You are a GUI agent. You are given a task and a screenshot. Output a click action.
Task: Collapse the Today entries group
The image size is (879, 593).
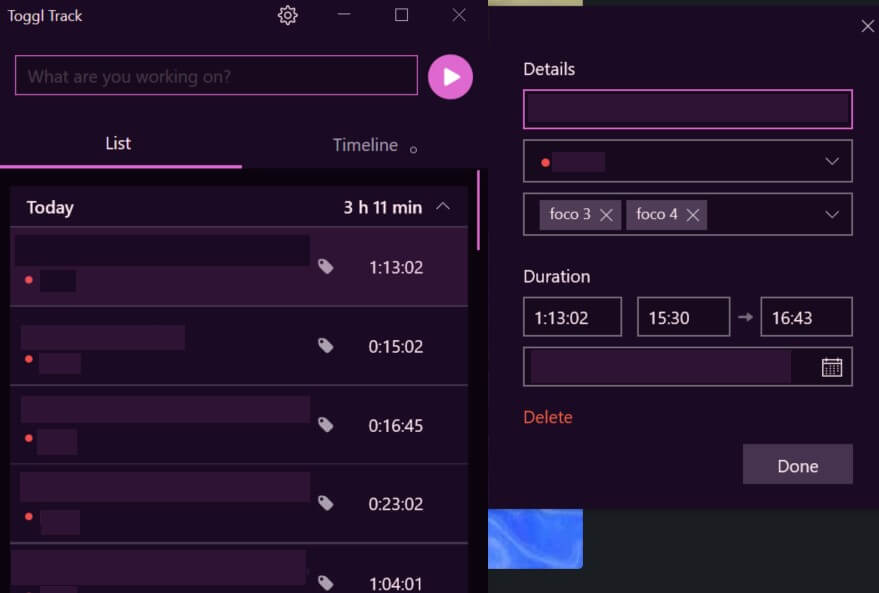tap(443, 206)
